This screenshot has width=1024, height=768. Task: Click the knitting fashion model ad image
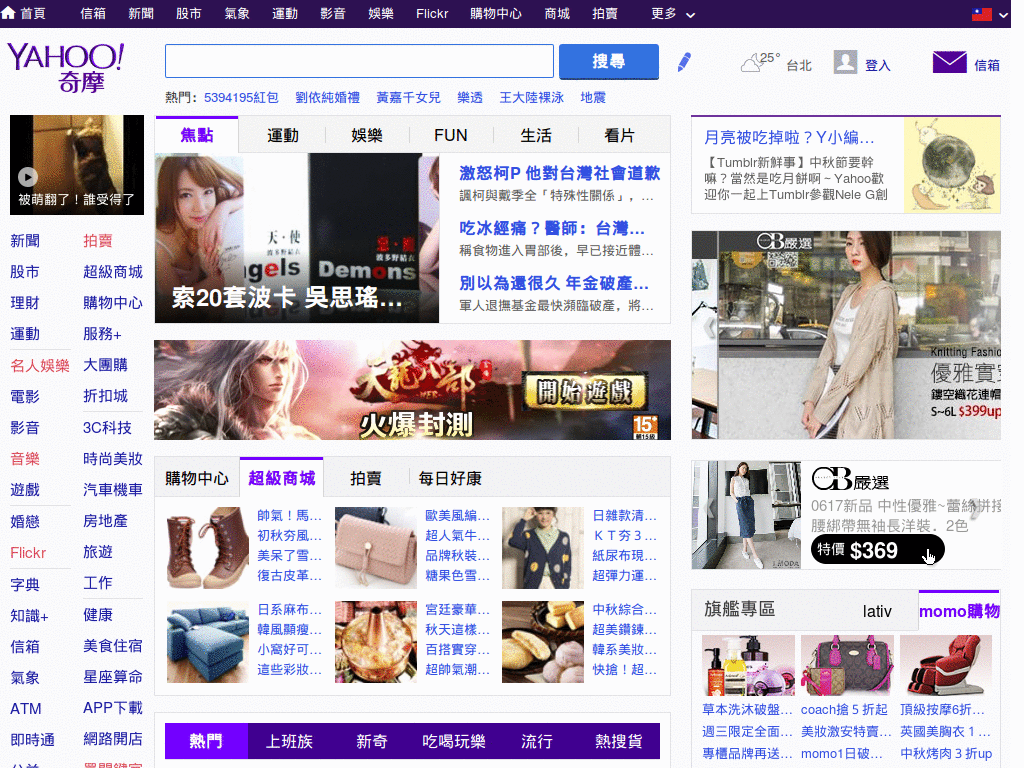[x=846, y=335]
